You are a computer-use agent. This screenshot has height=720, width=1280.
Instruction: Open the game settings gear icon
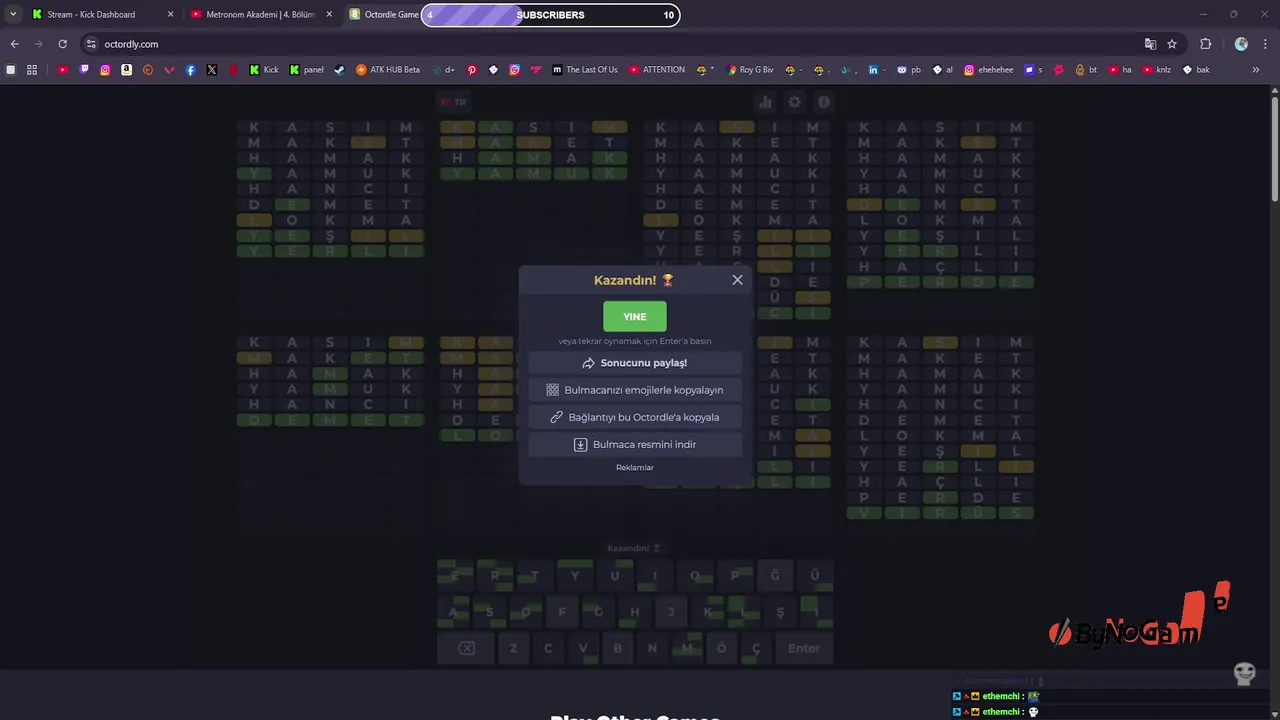(794, 102)
